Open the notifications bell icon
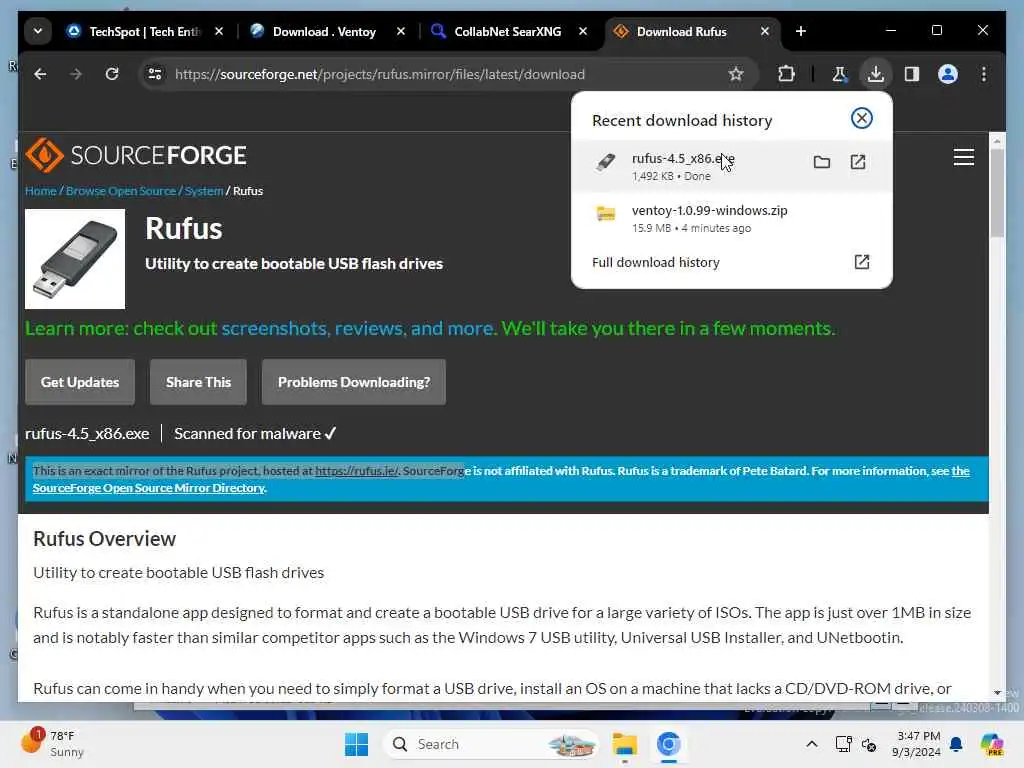Screen dimensions: 1024x768 pyautogui.click(x=956, y=744)
